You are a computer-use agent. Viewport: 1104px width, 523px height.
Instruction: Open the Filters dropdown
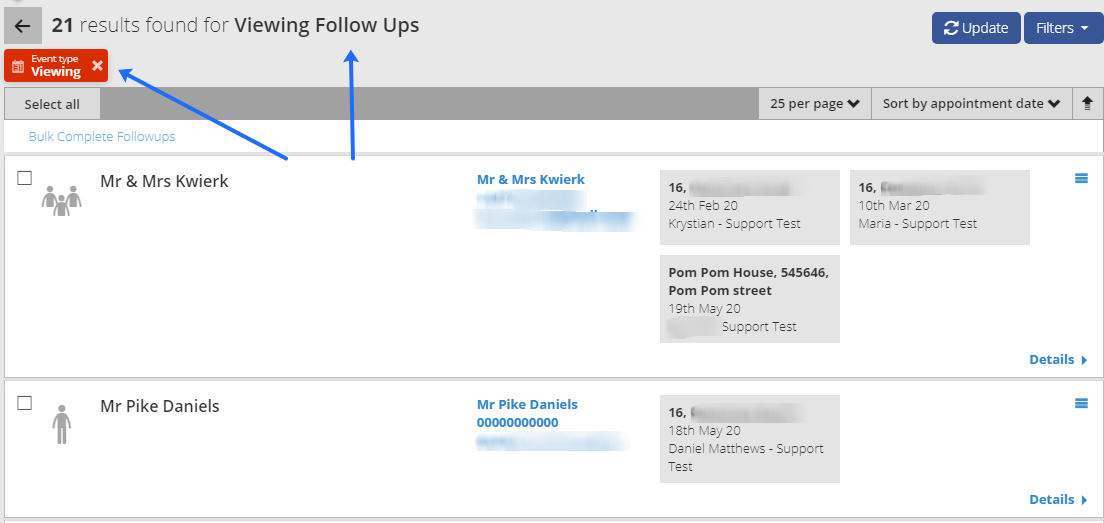(x=1063, y=28)
